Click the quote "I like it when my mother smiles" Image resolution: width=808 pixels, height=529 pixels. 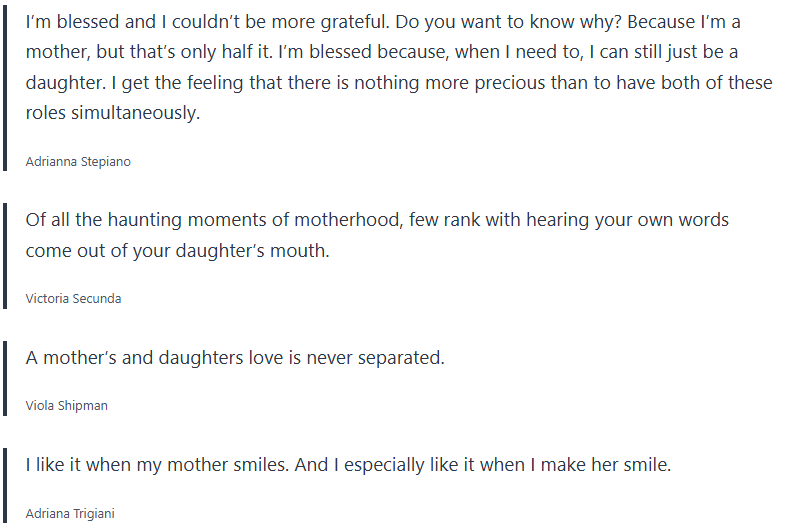click(x=348, y=465)
